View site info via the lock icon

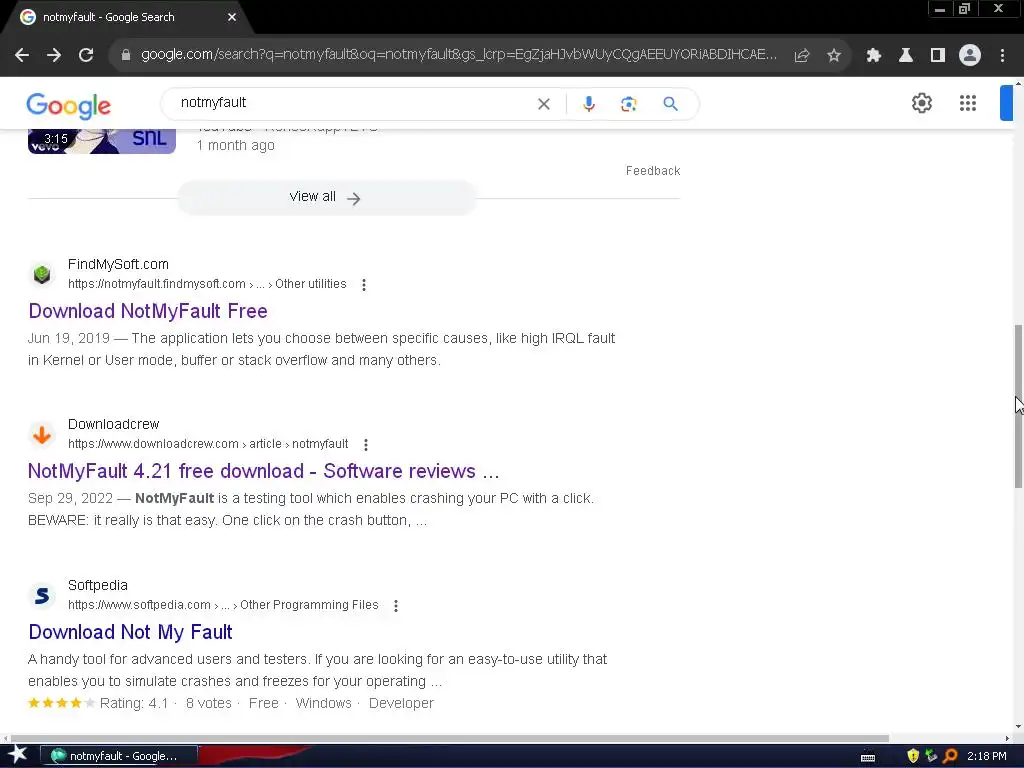[126, 55]
